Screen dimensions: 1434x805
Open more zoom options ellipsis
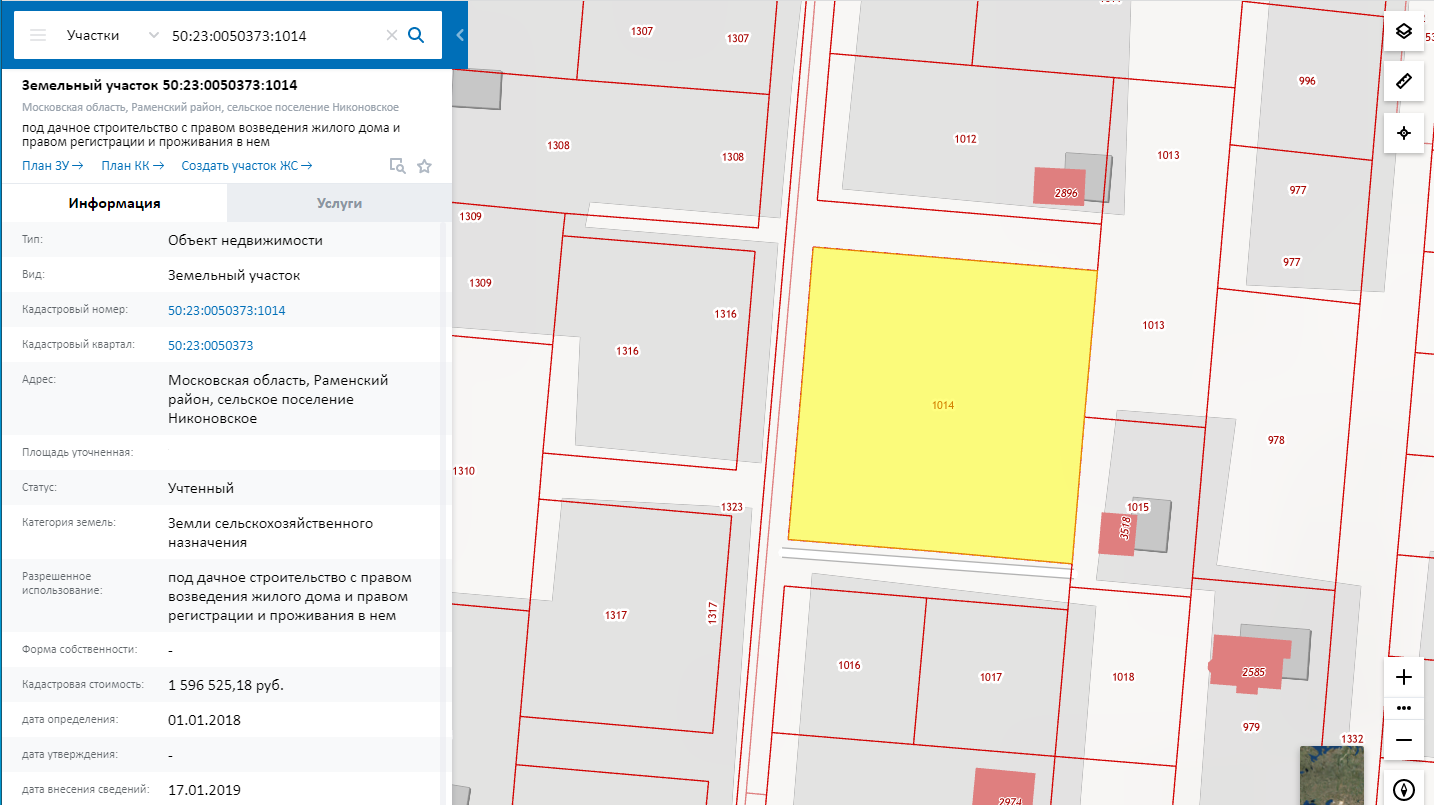point(1403,708)
